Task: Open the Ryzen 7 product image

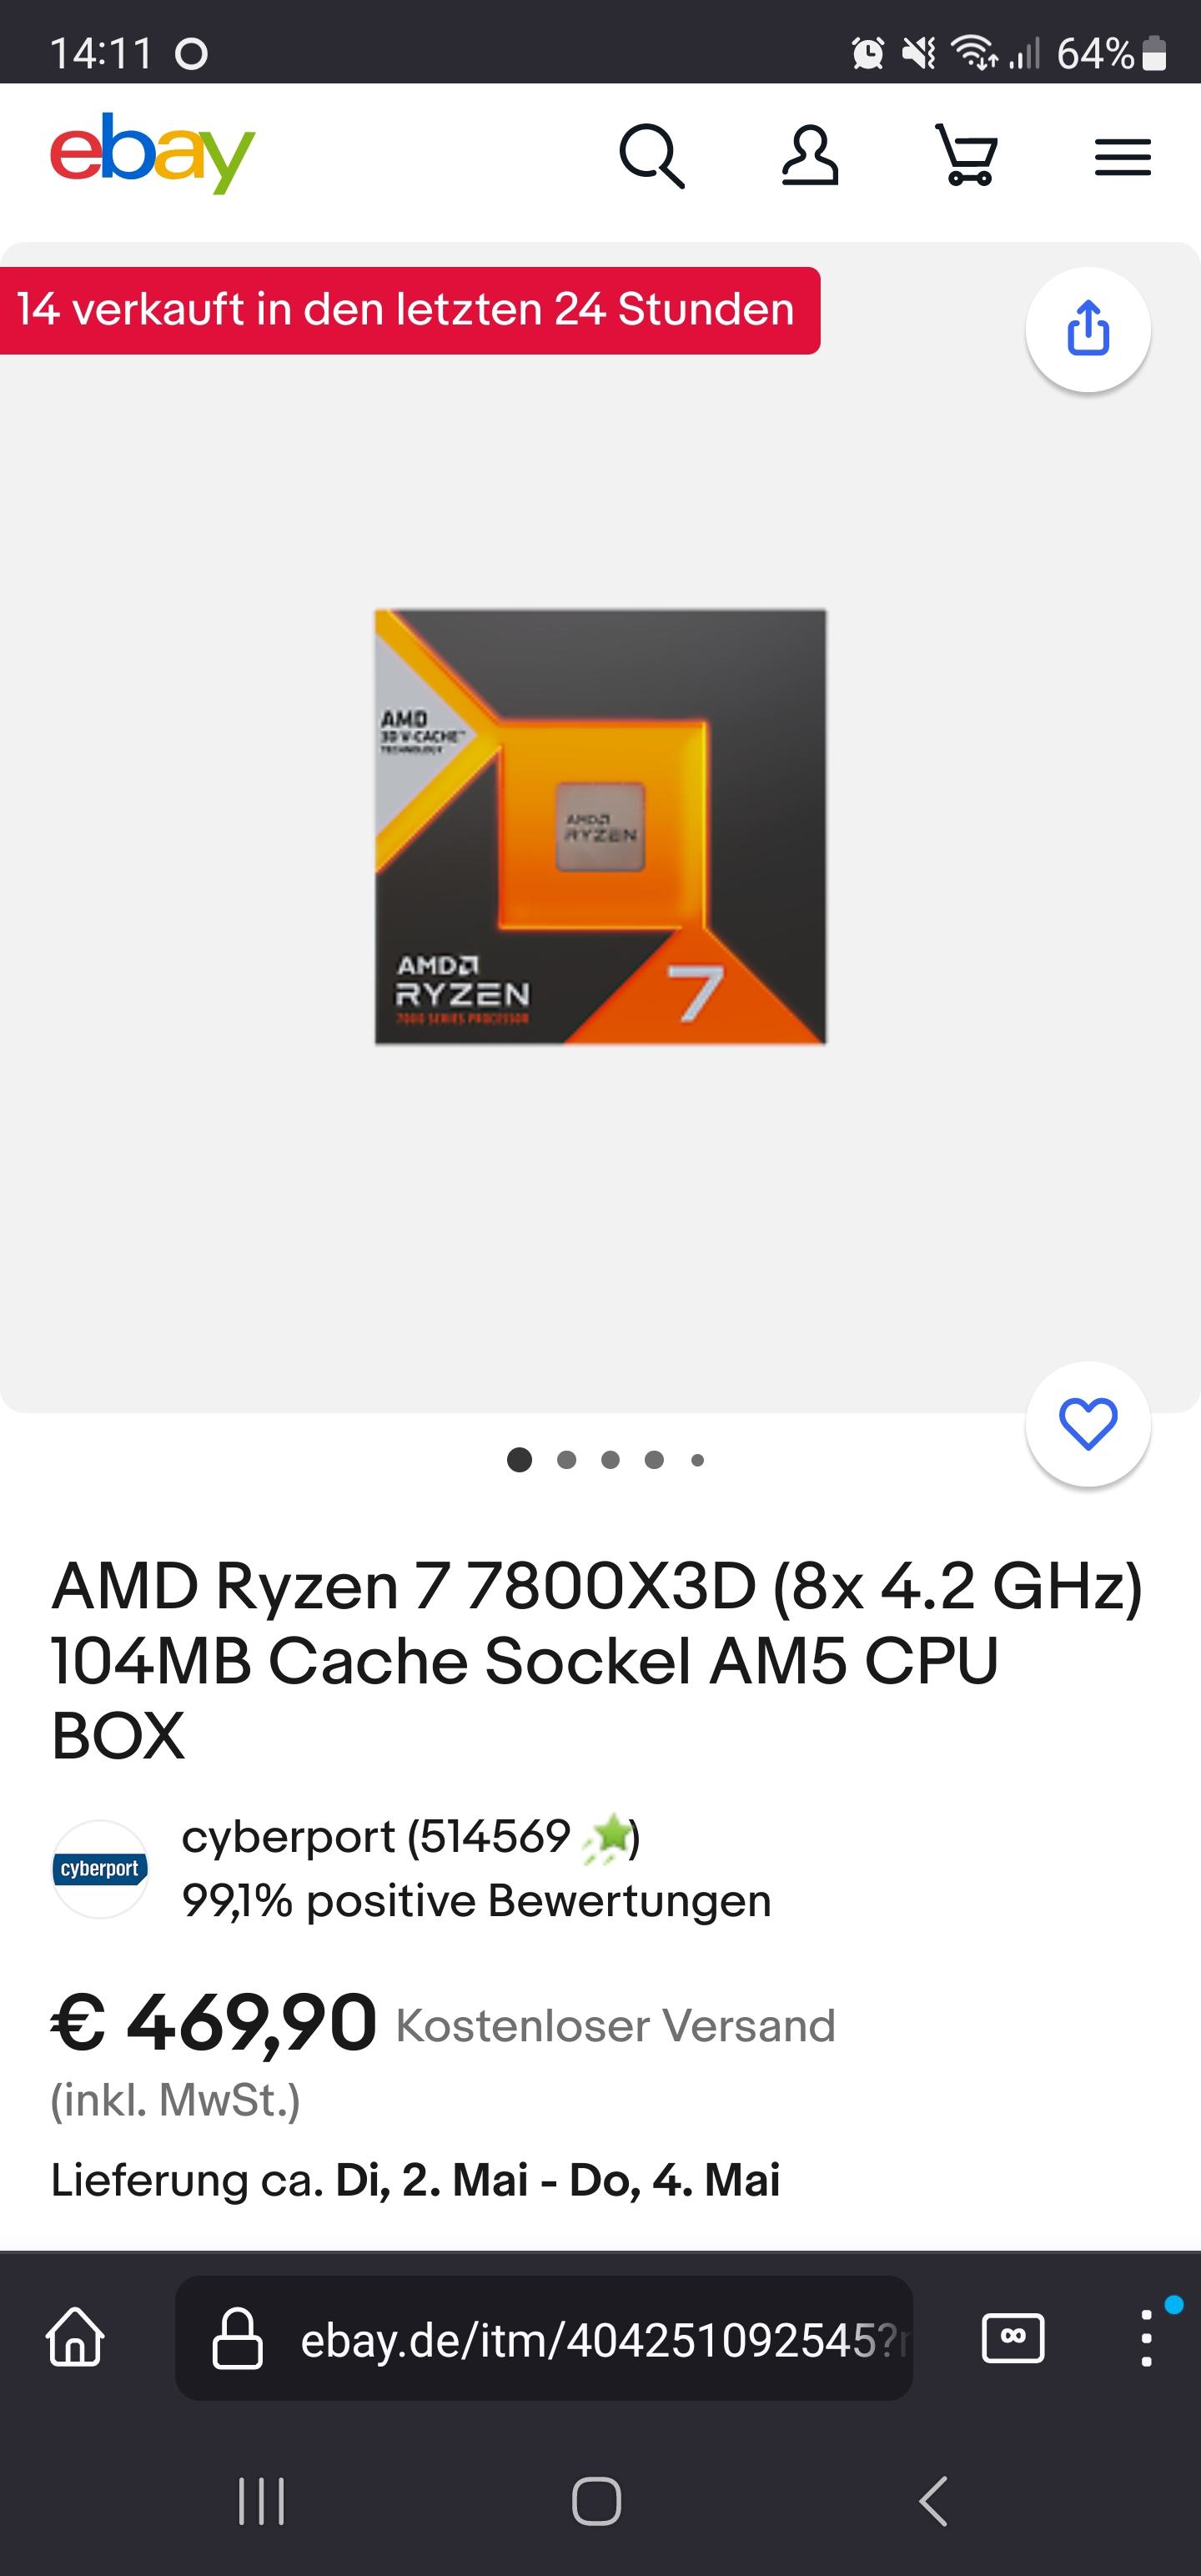Action: 600,827
